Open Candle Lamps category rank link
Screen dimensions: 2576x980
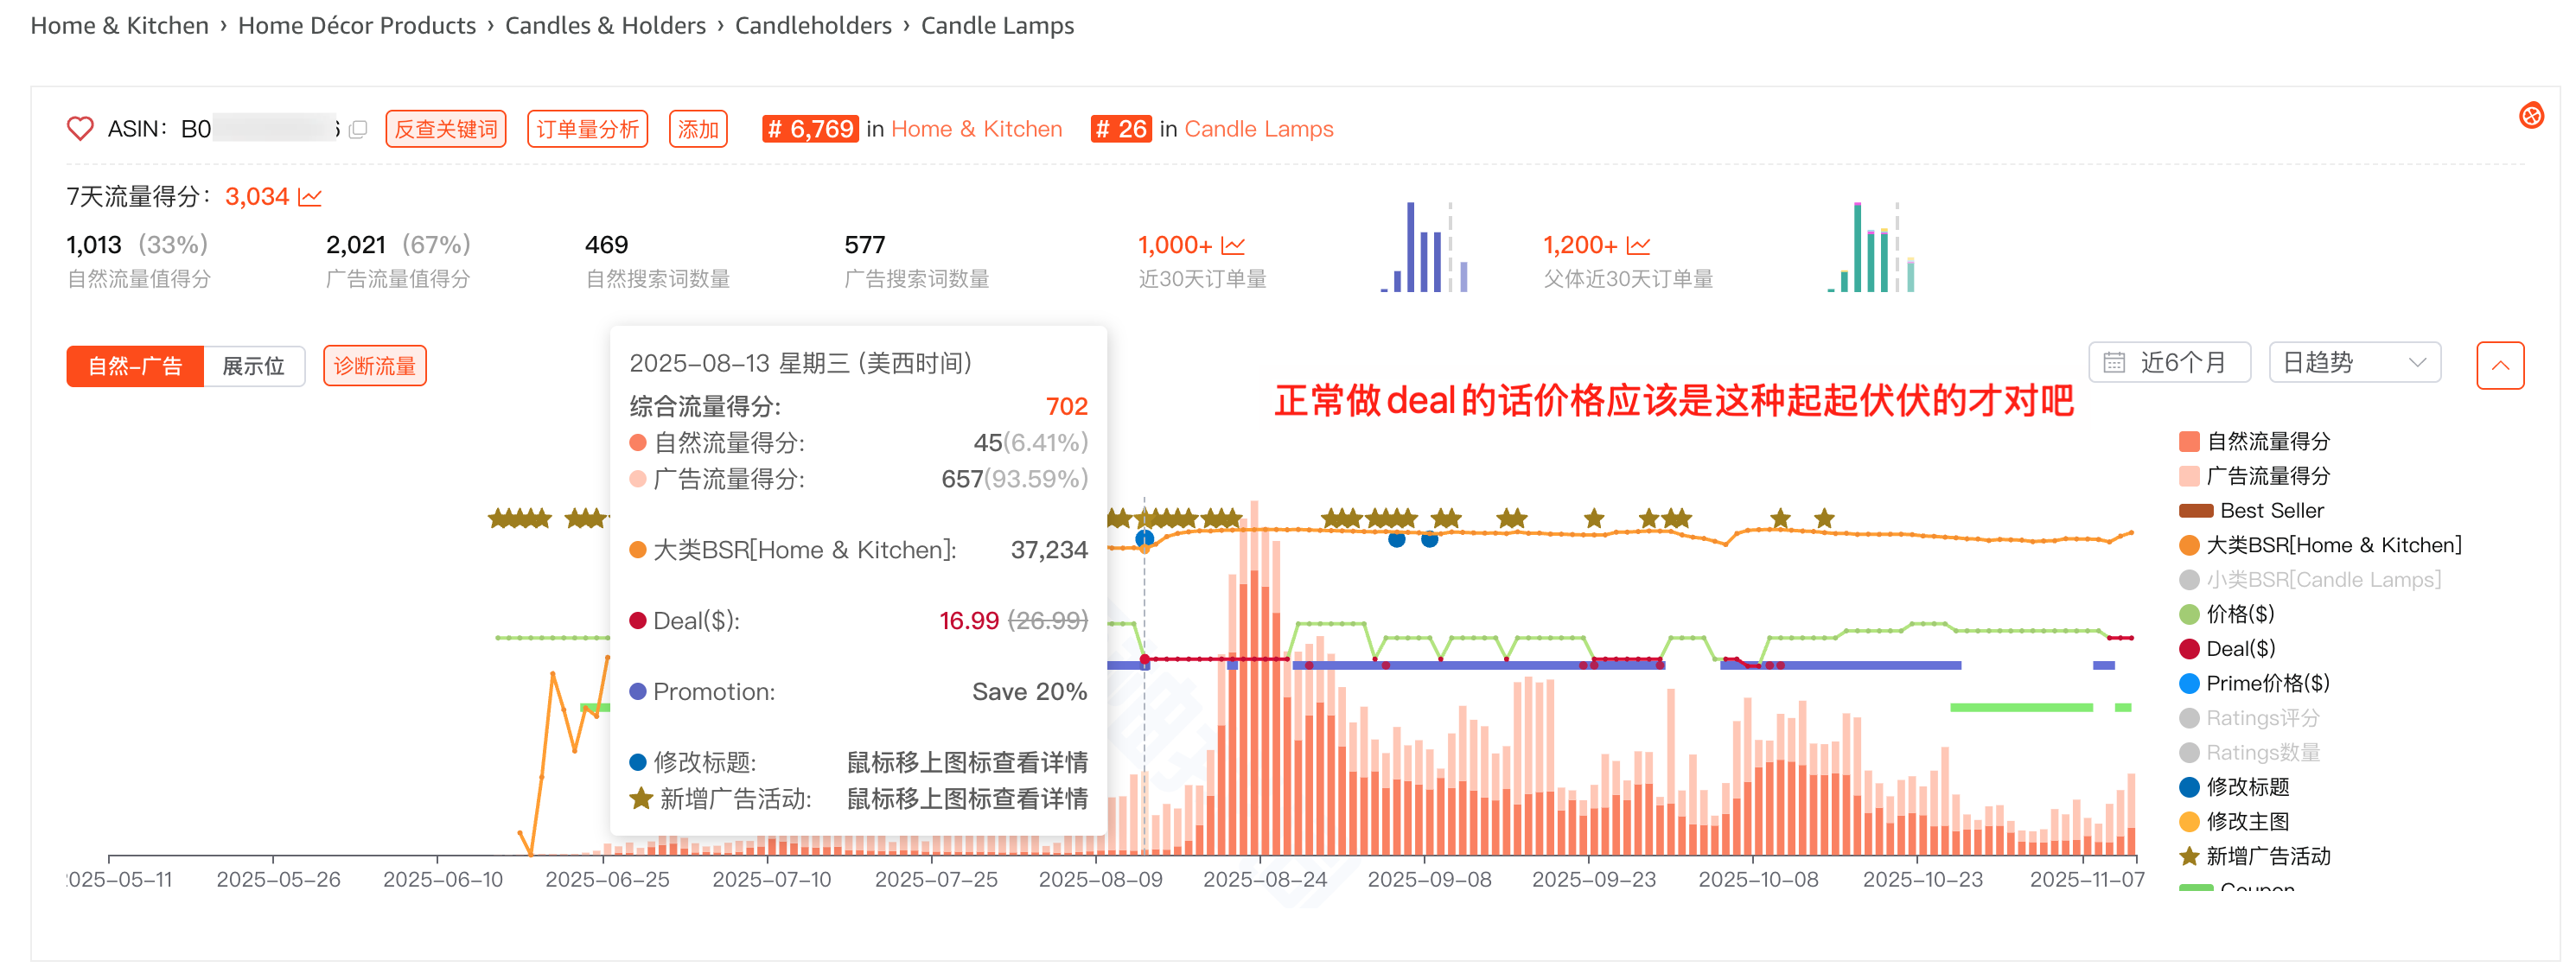[1258, 129]
